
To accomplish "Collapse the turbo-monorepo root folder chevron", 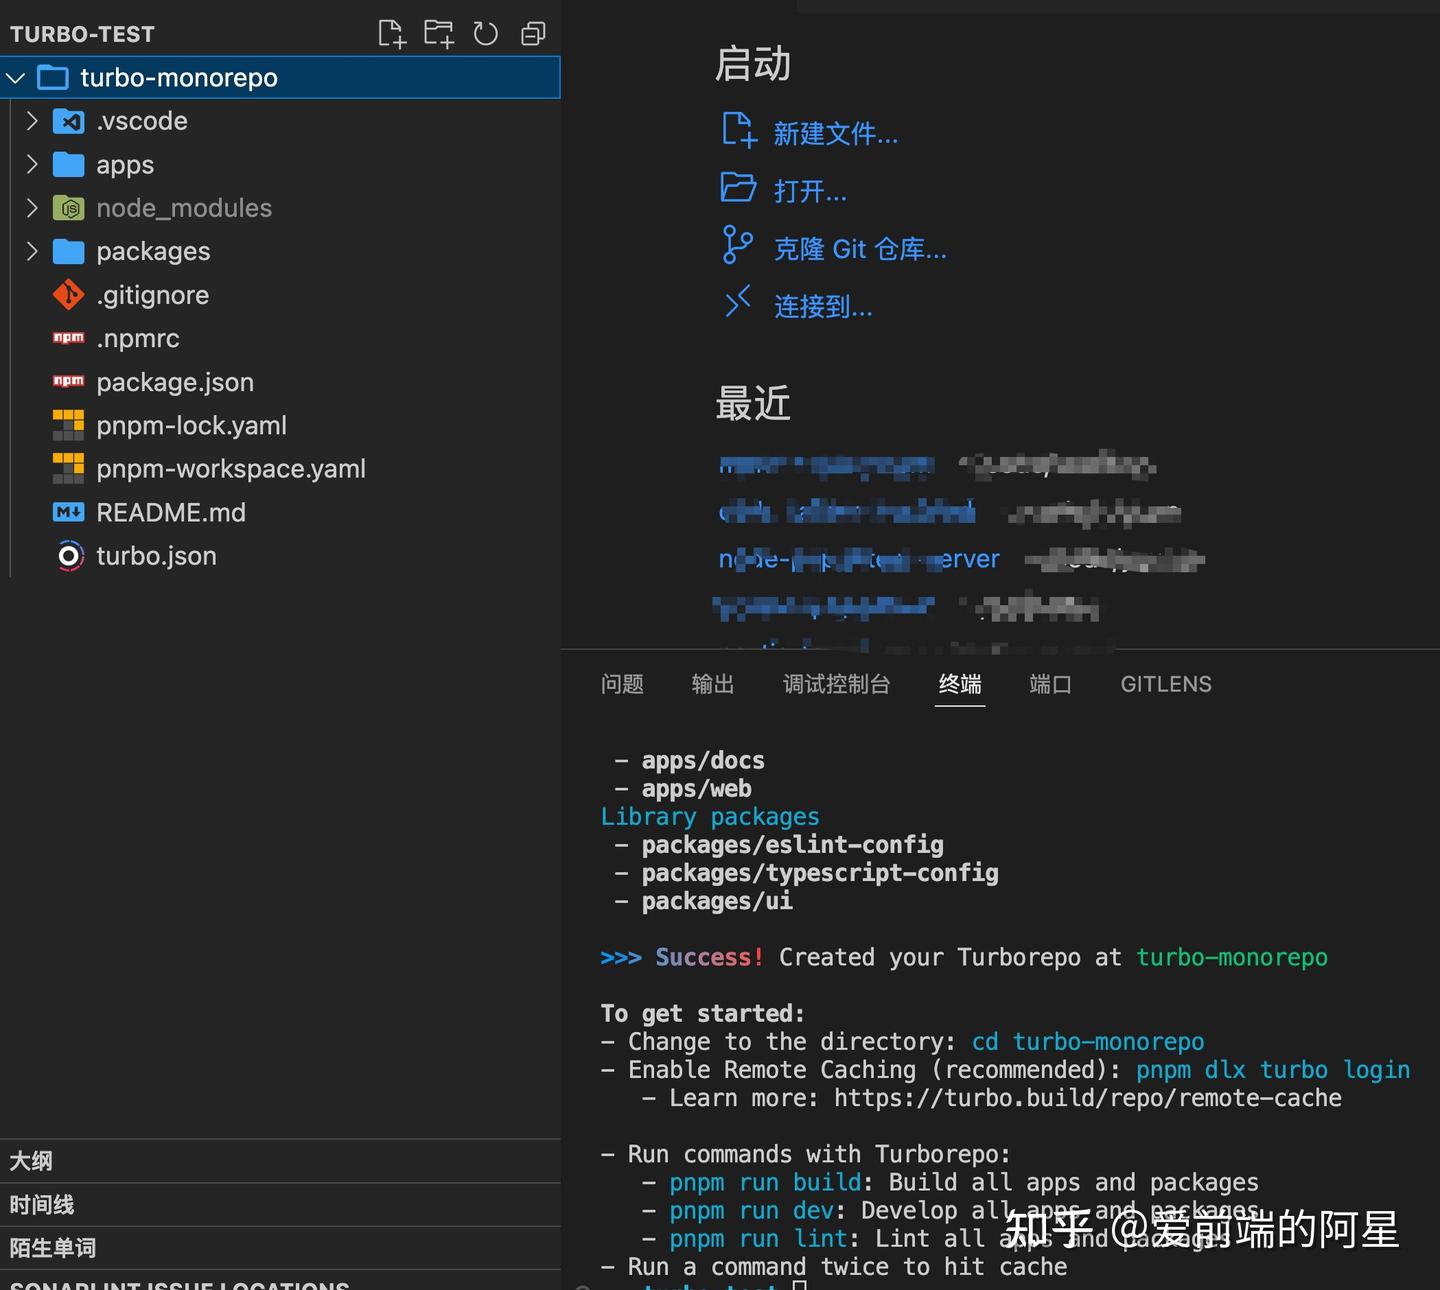I will point(16,78).
